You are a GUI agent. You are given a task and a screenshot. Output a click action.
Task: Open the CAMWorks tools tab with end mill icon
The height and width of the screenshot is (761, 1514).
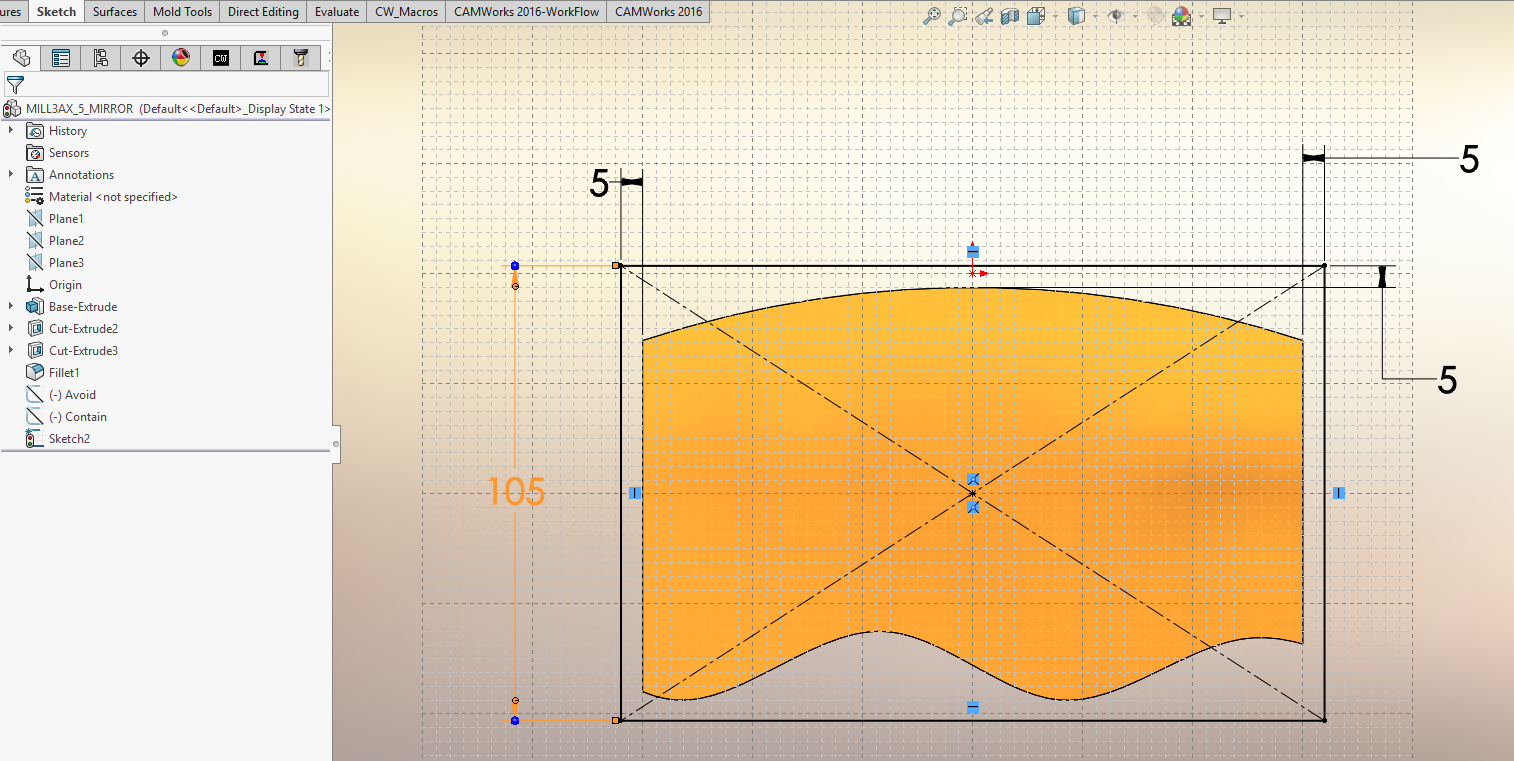pyautogui.click(x=299, y=58)
